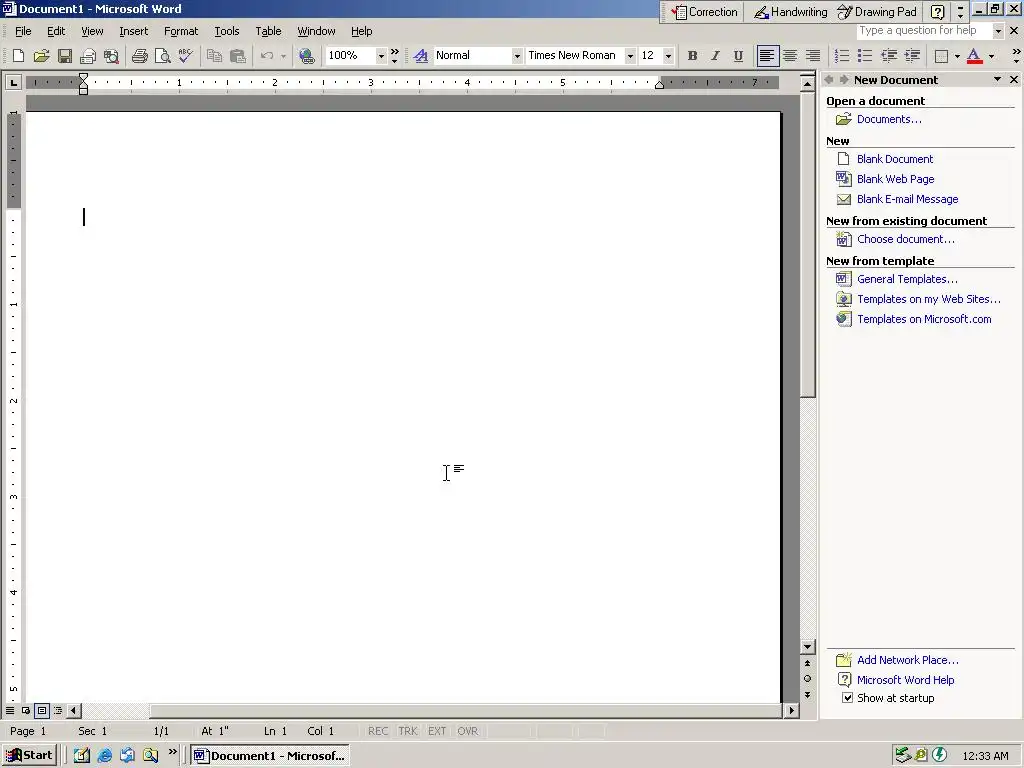This screenshot has height=768, width=1024.
Task: Click the Copy toolbar icon
Action: (214, 56)
